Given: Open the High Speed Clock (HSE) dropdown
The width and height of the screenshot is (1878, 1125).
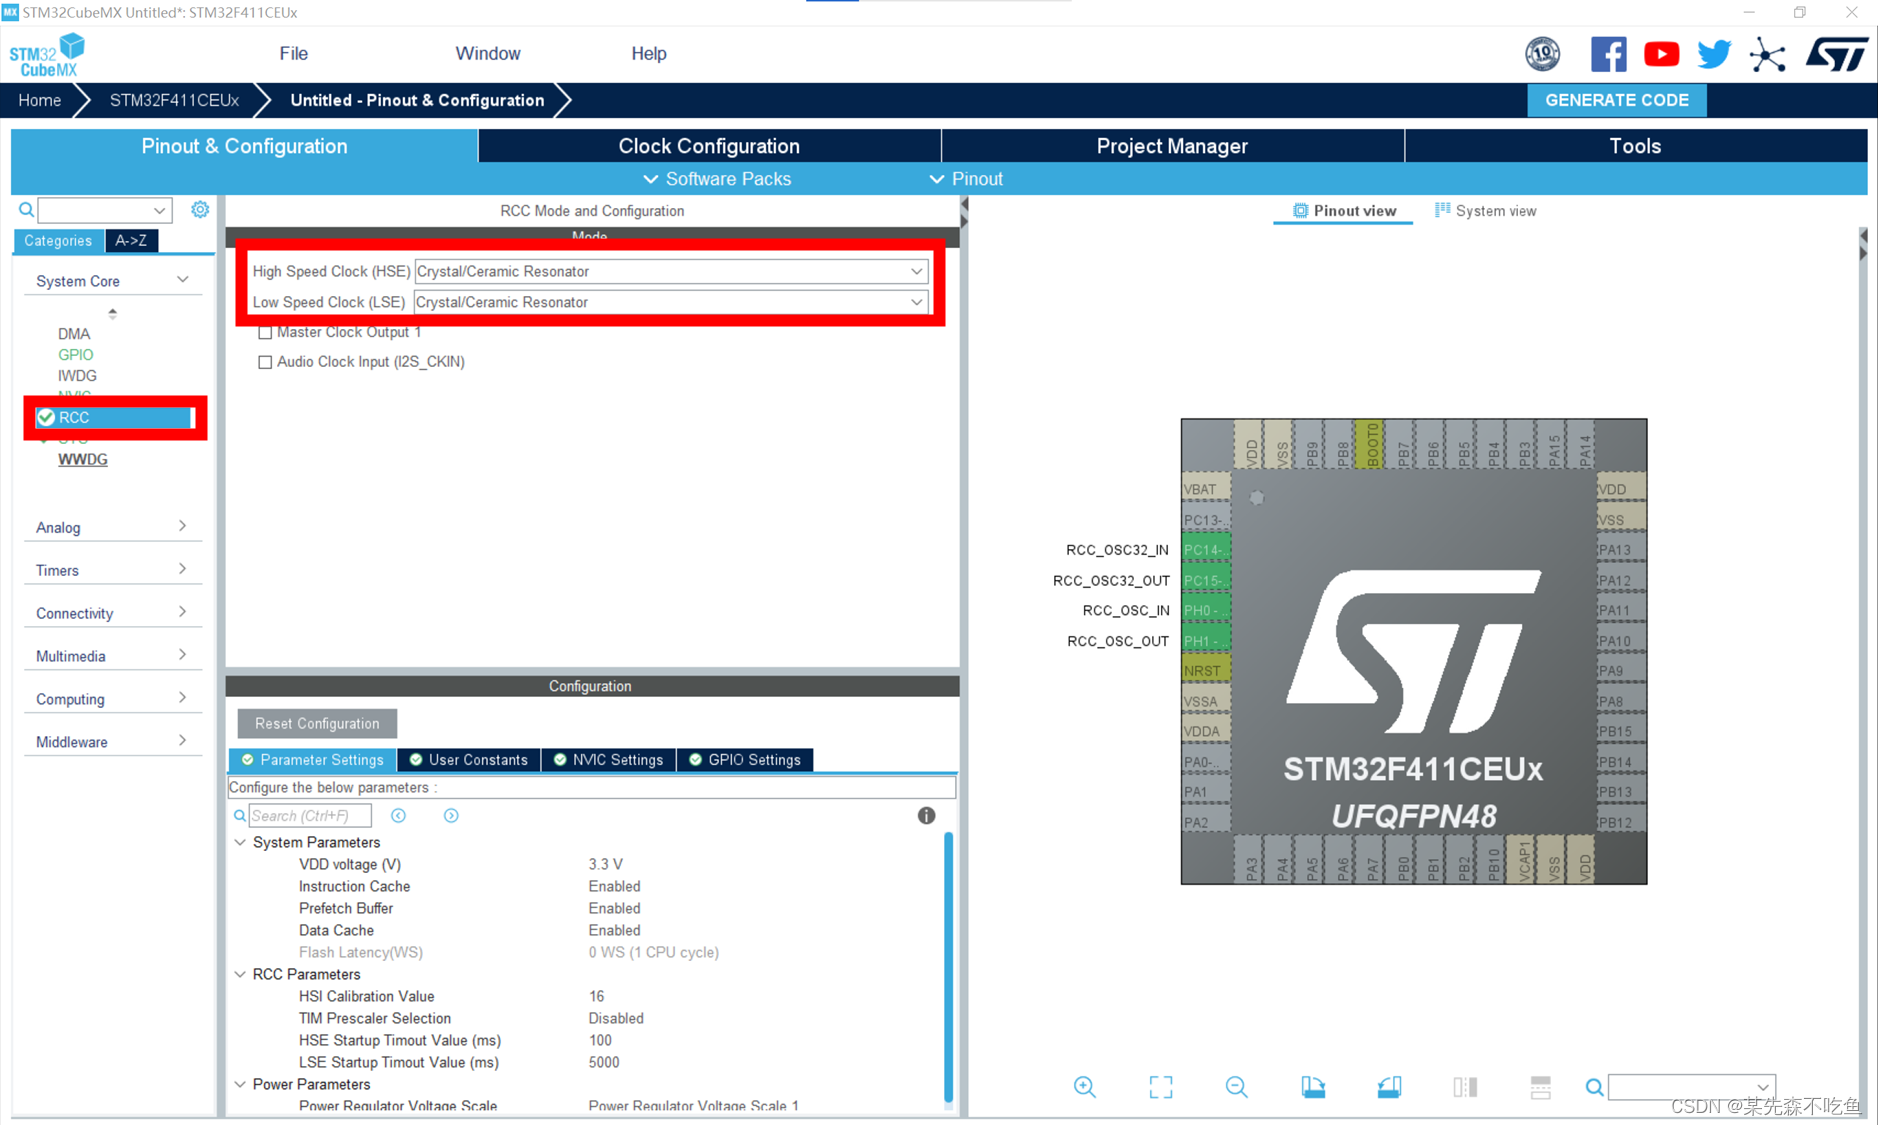Looking at the screenshot, I should tap(915, 271).
